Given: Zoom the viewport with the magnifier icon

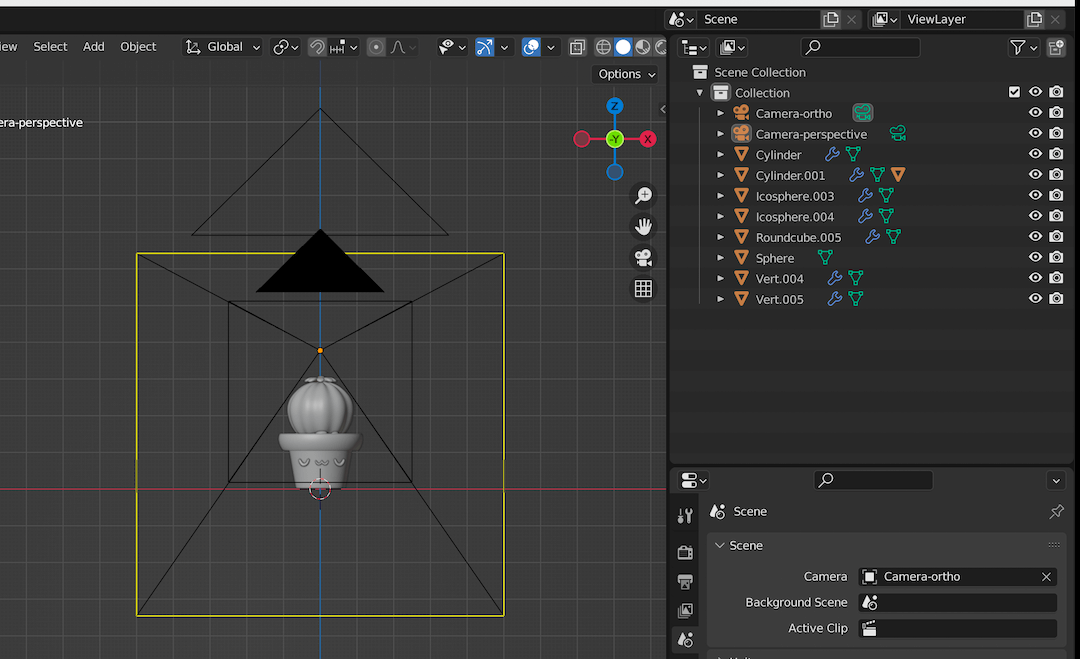Looking at the screenshot, I should 643,195.
